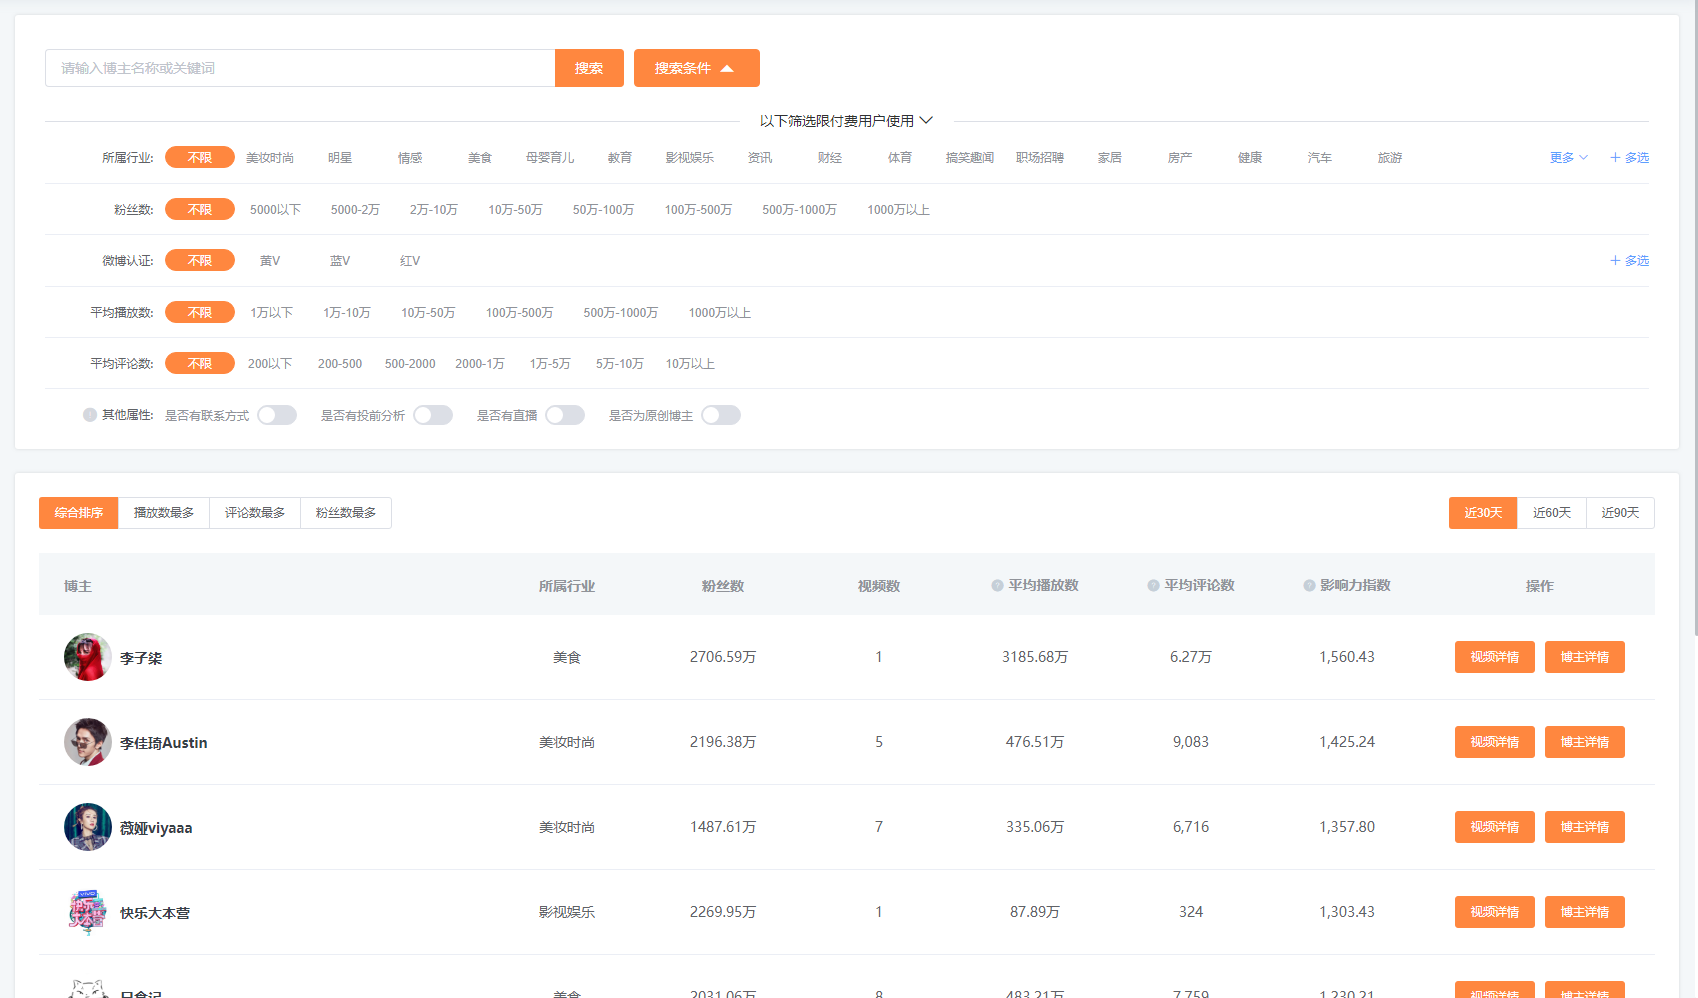Open 博主详情 for 李子柒

tap(1585, 657)
